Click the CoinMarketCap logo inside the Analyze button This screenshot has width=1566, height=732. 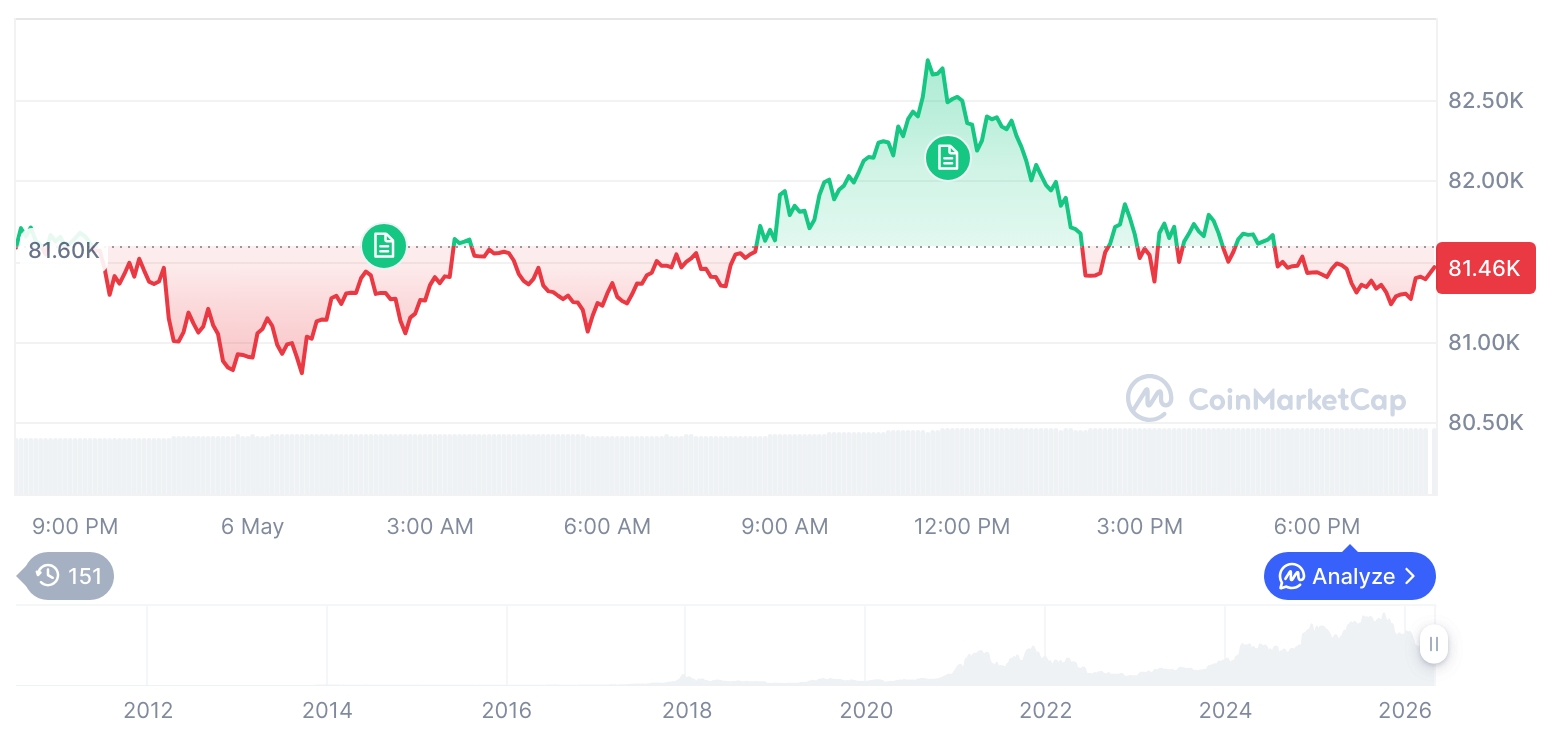click(1292, 576)
